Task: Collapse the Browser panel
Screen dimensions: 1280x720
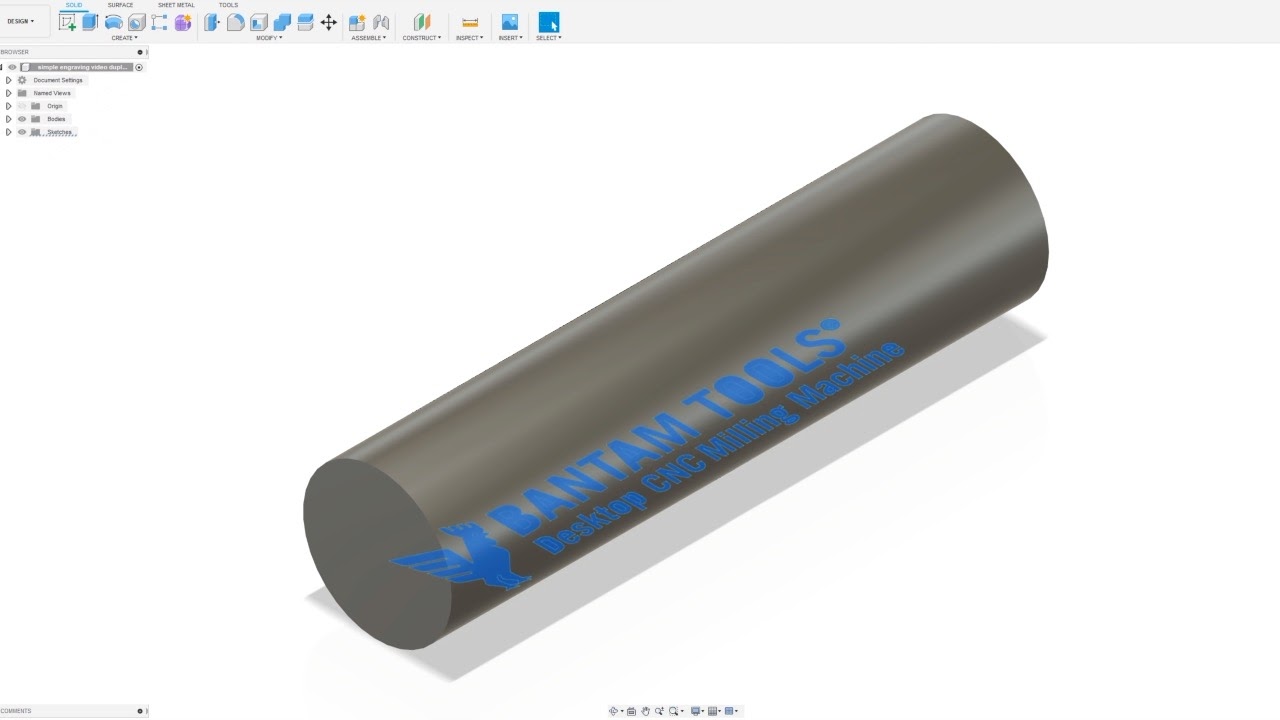Action: [x=140, y=52]
